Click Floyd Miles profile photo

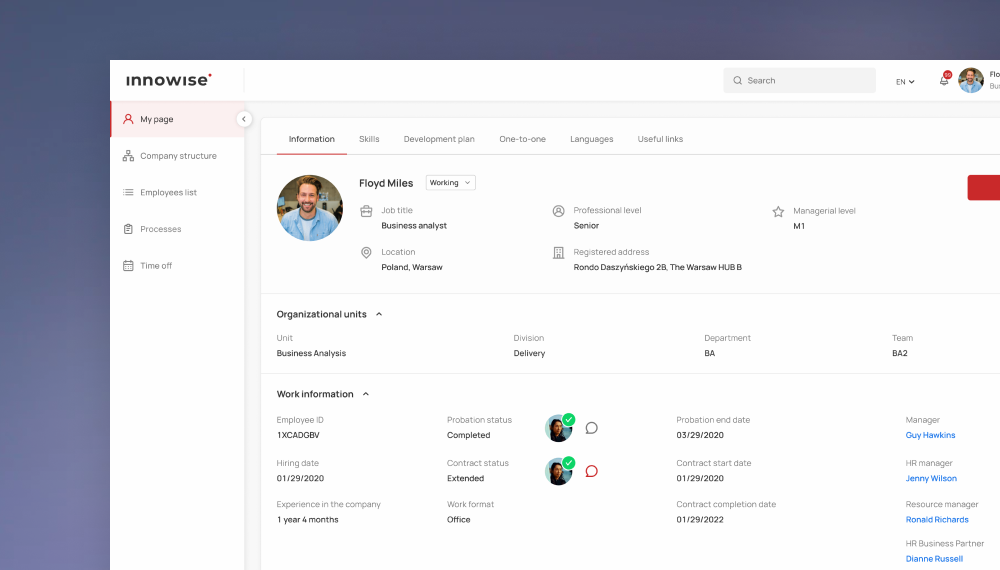(310, 208)
